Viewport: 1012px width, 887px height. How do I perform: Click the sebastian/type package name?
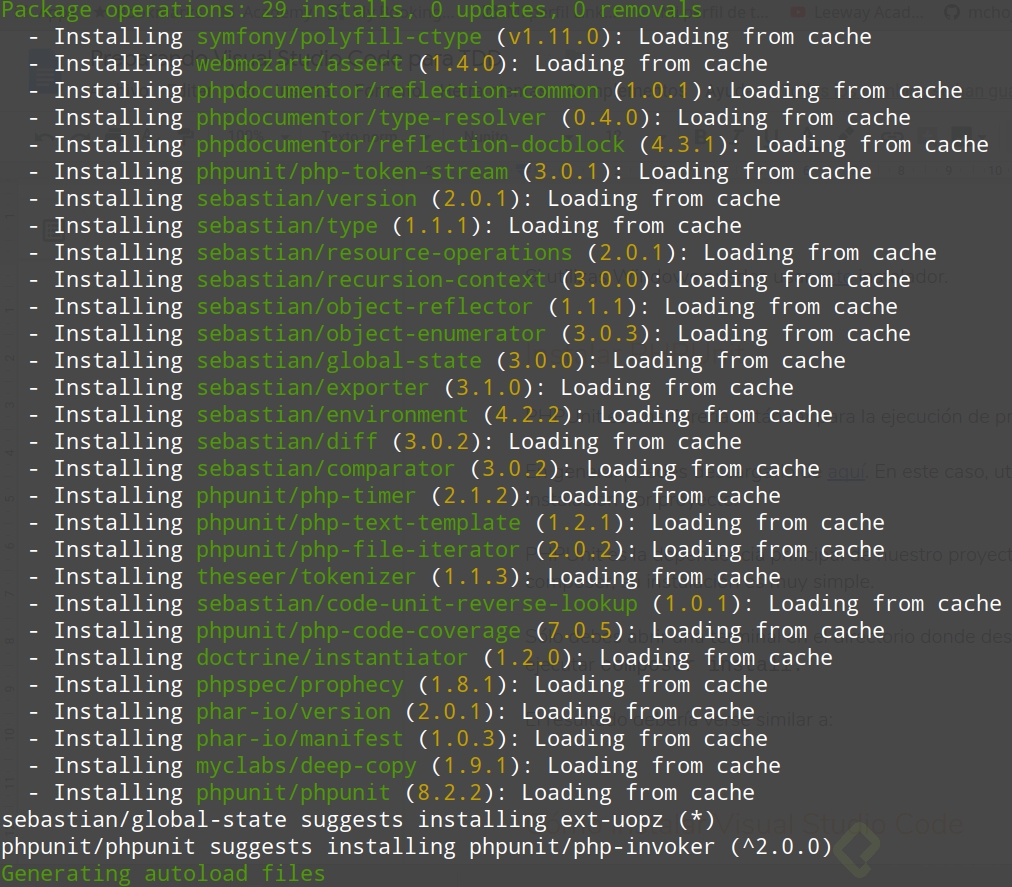pos(287,226)
